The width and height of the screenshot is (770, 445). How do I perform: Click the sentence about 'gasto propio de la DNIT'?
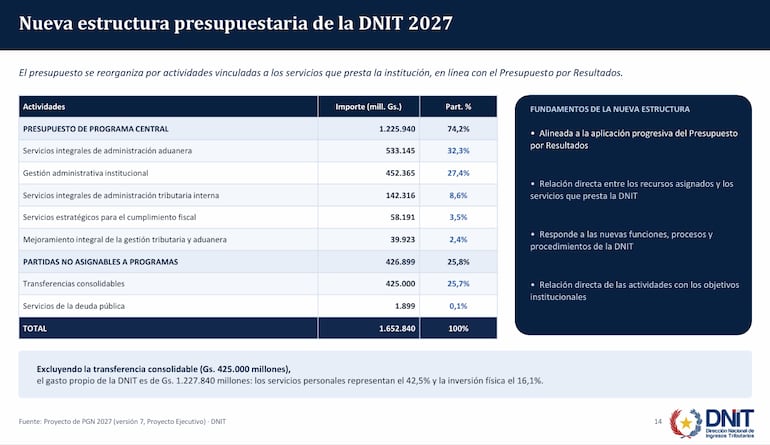click(290, 381)
